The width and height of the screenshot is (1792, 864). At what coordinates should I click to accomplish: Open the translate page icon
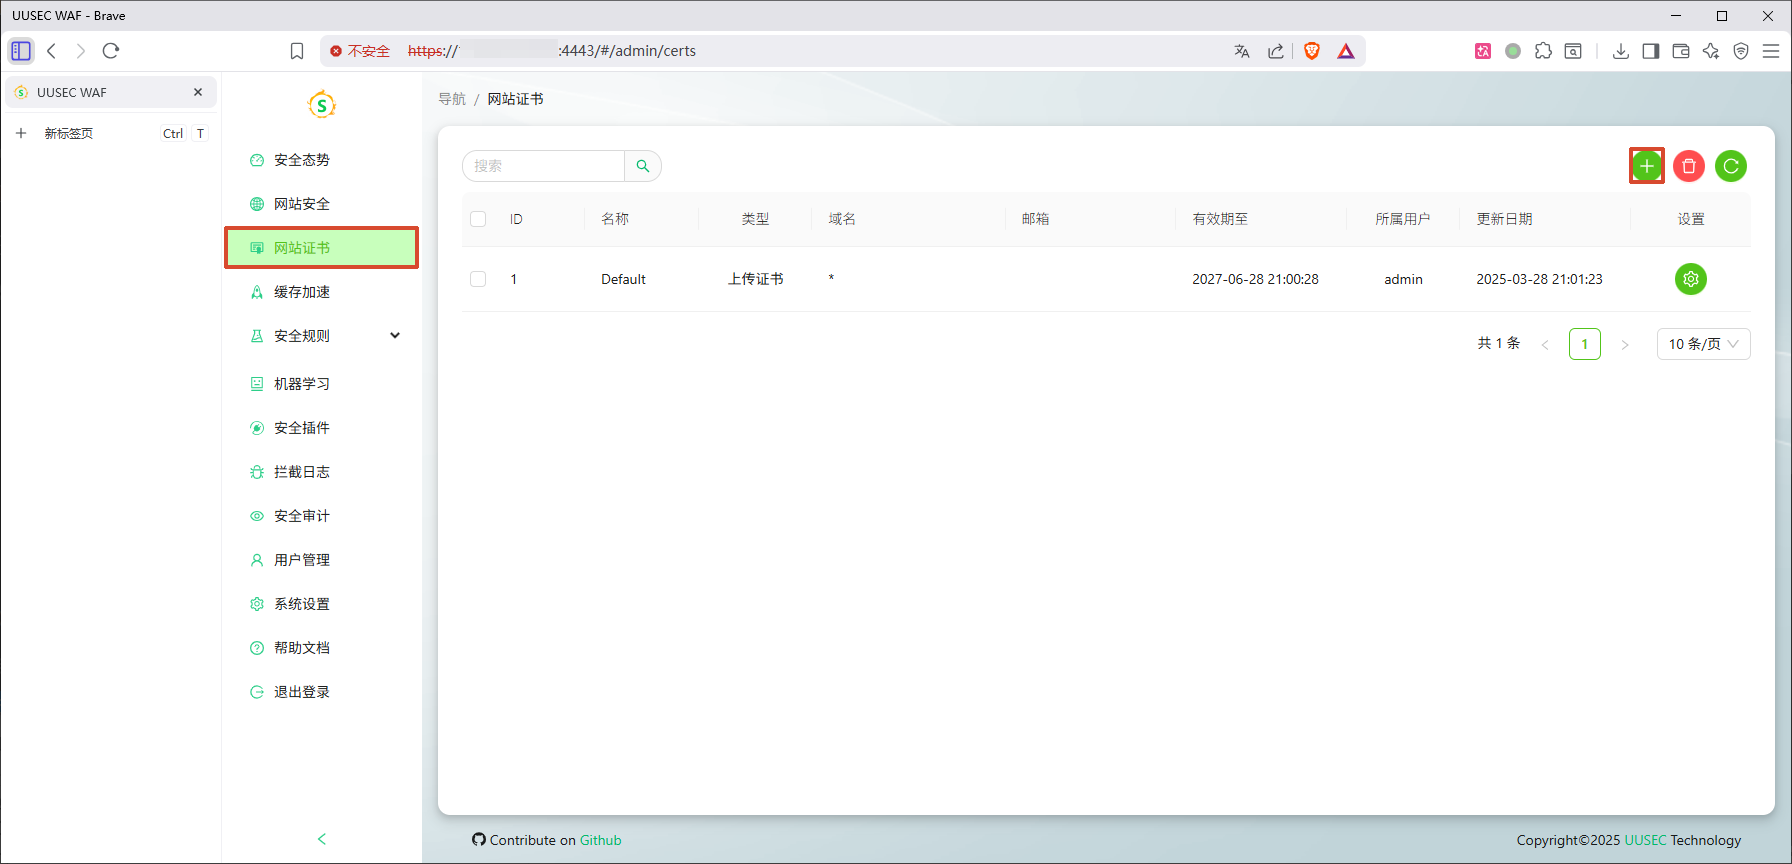tap(1242, 51)
